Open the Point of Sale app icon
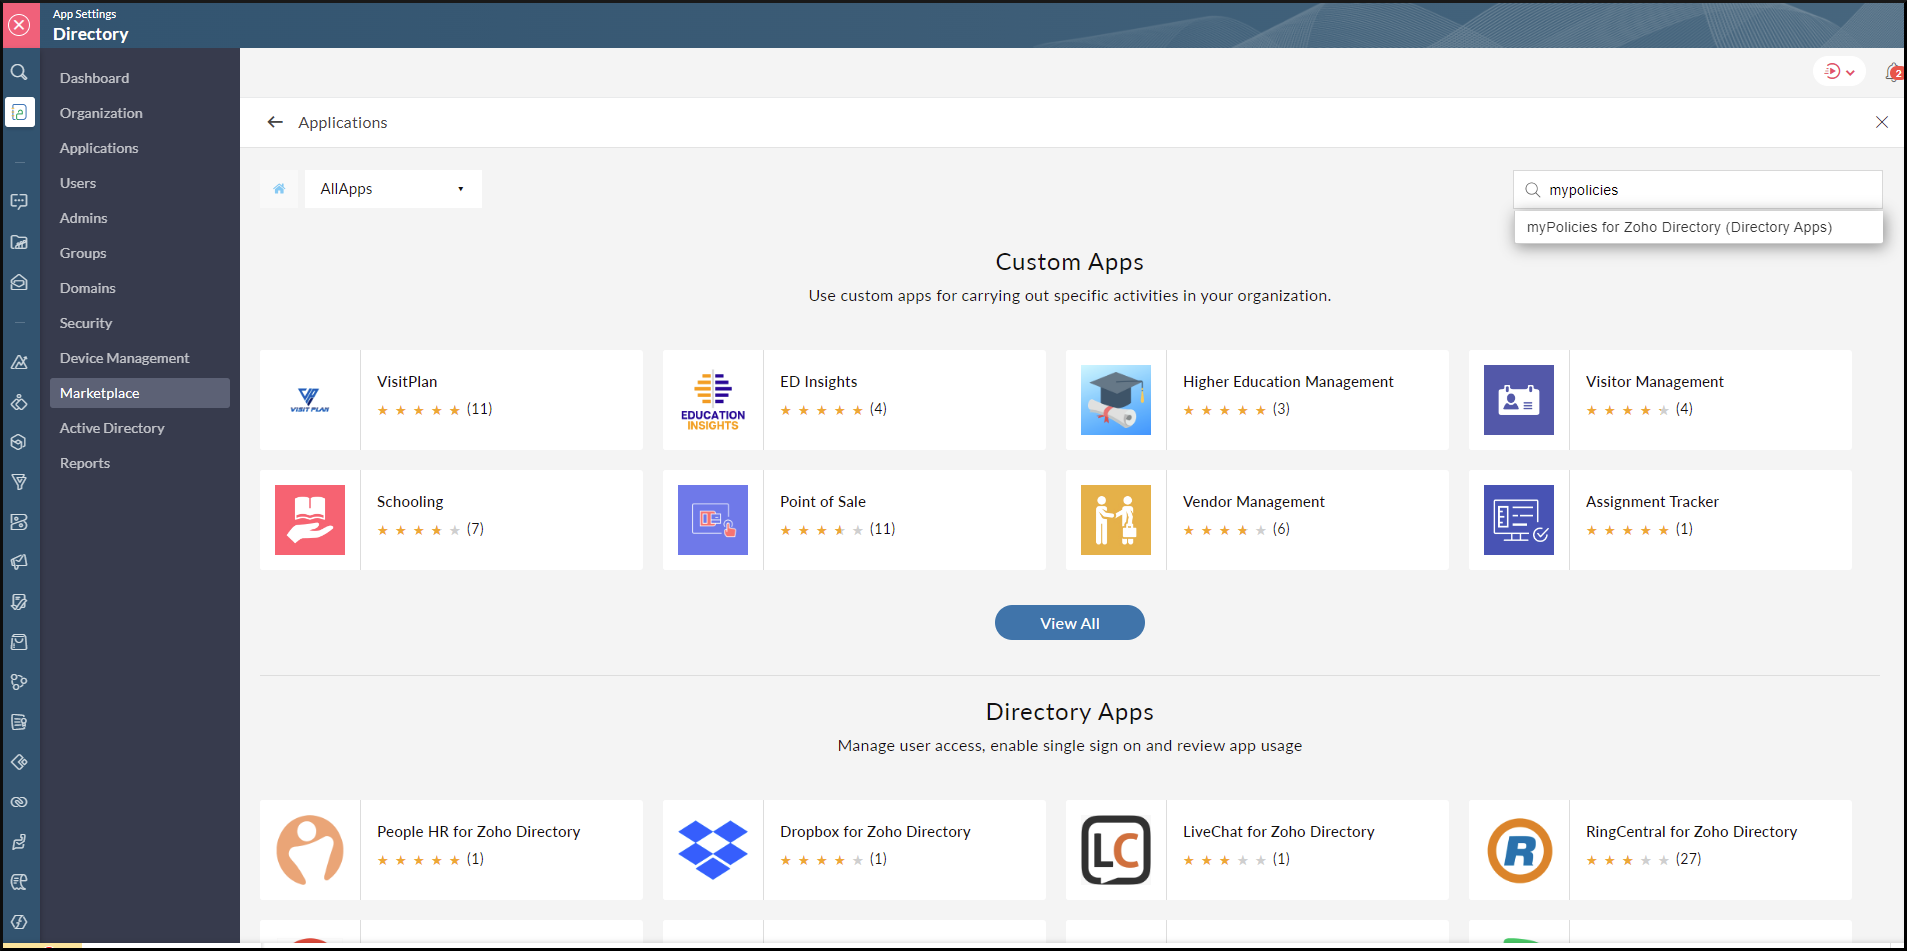1907x951 pixels. 713,520
